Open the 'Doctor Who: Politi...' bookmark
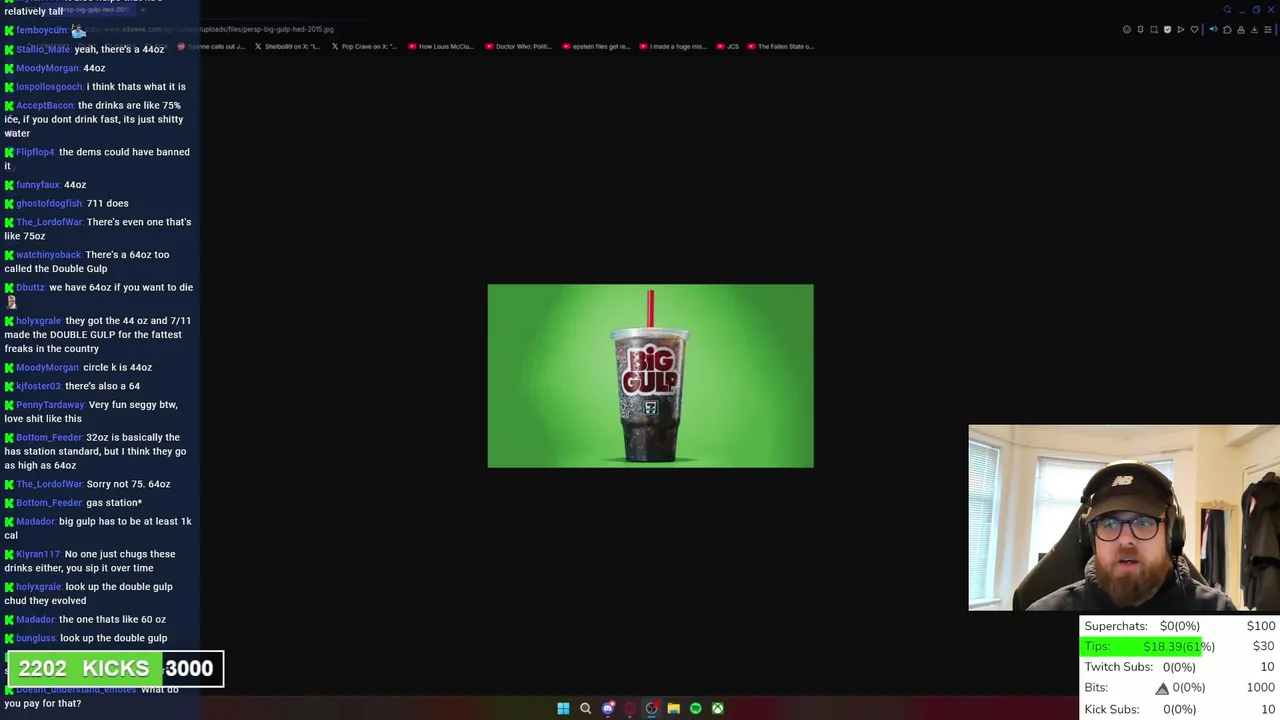This screenshot has width=1280, height=720. tap(519, 46)
